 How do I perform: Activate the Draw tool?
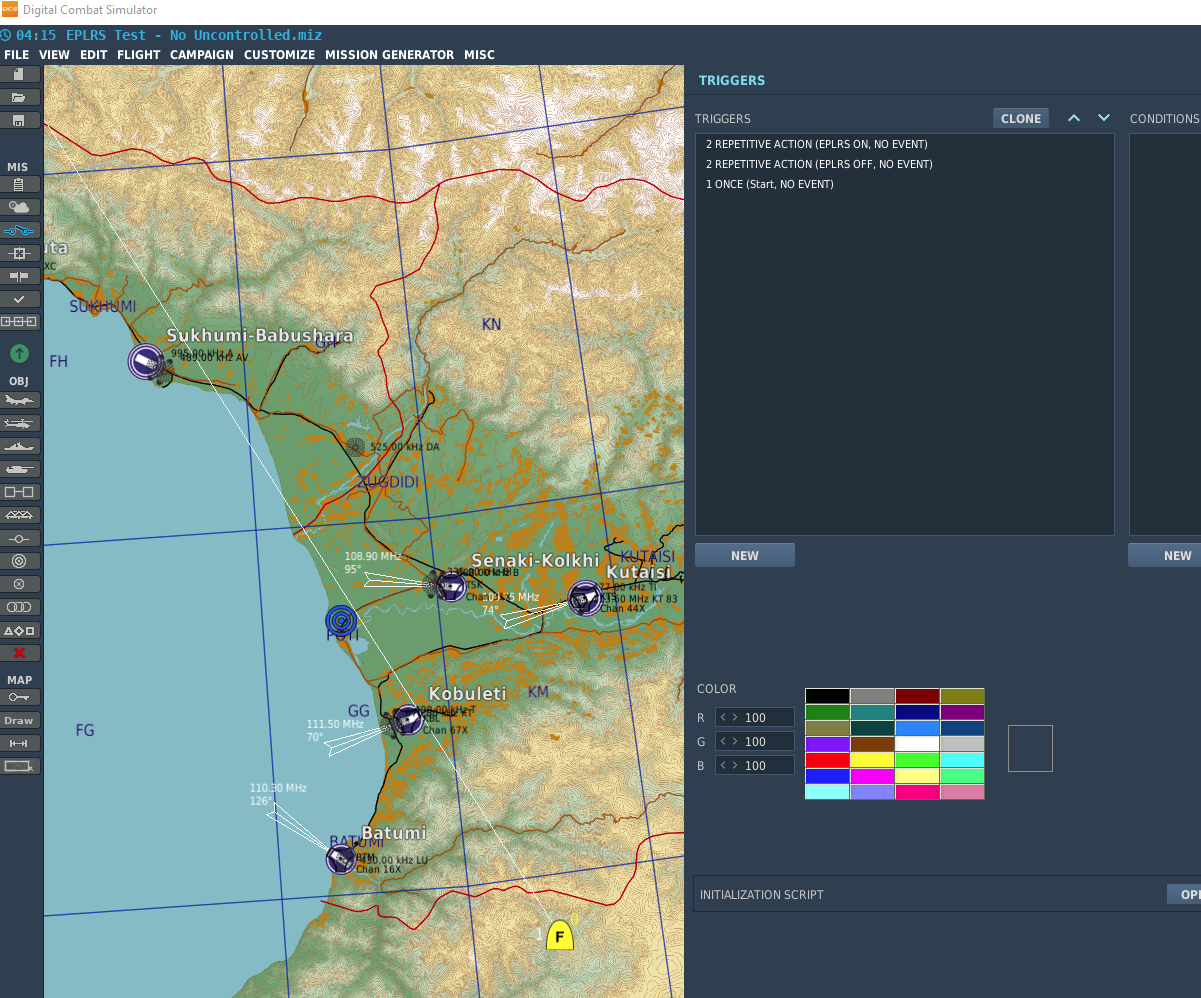(20, 720)
